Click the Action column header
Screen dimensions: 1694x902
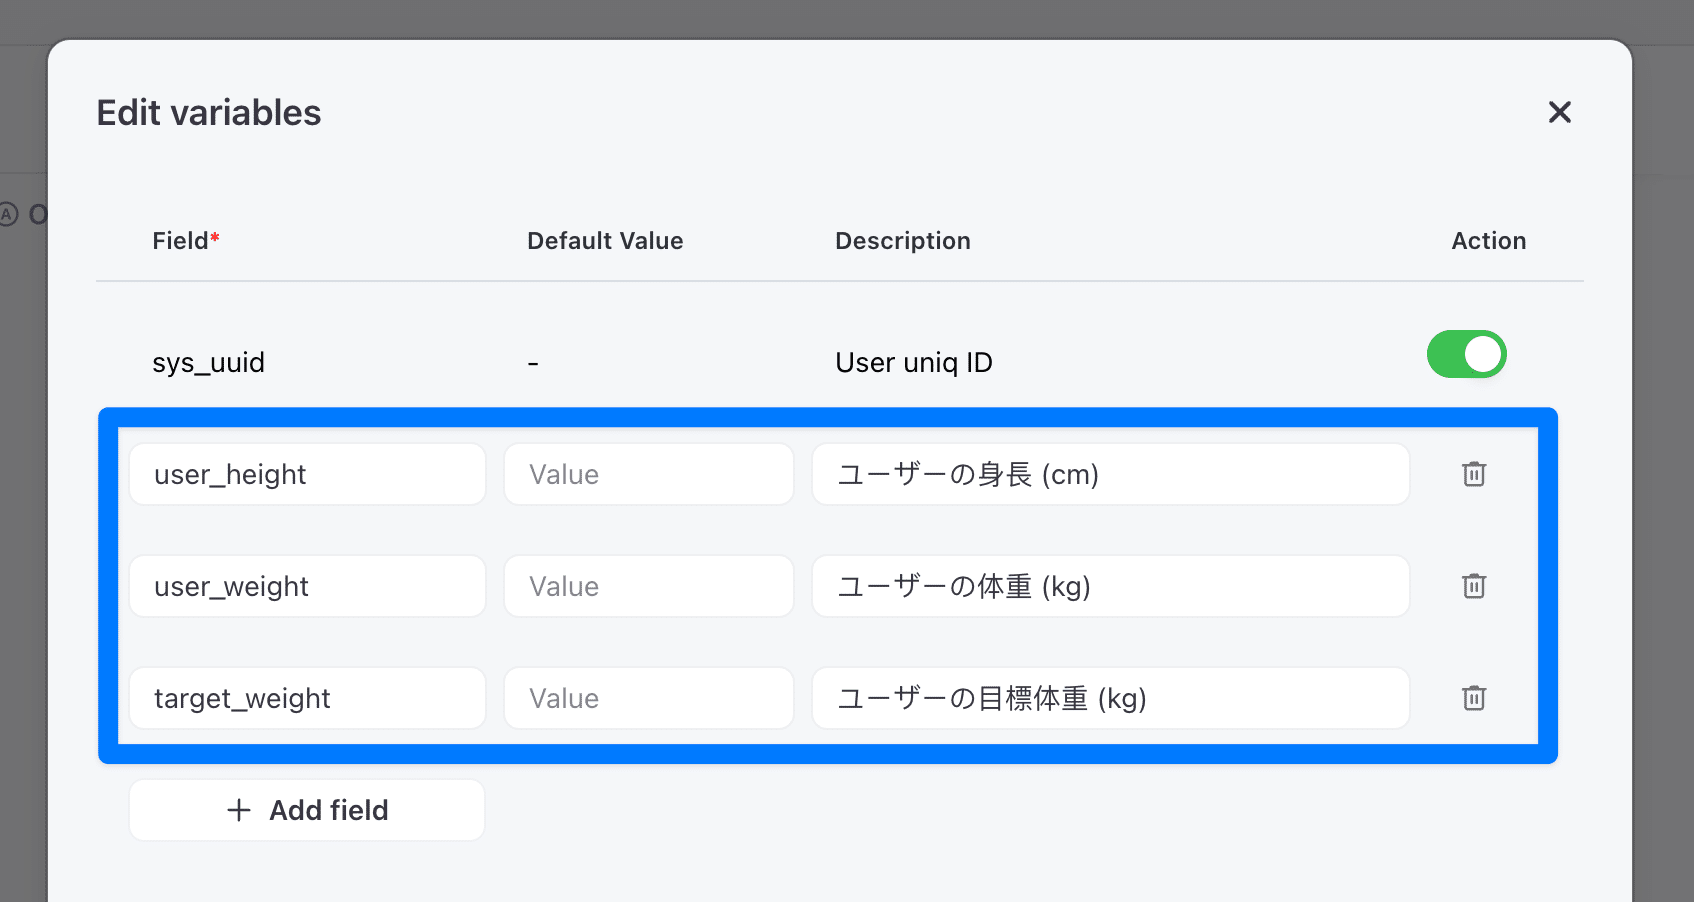1488,241
